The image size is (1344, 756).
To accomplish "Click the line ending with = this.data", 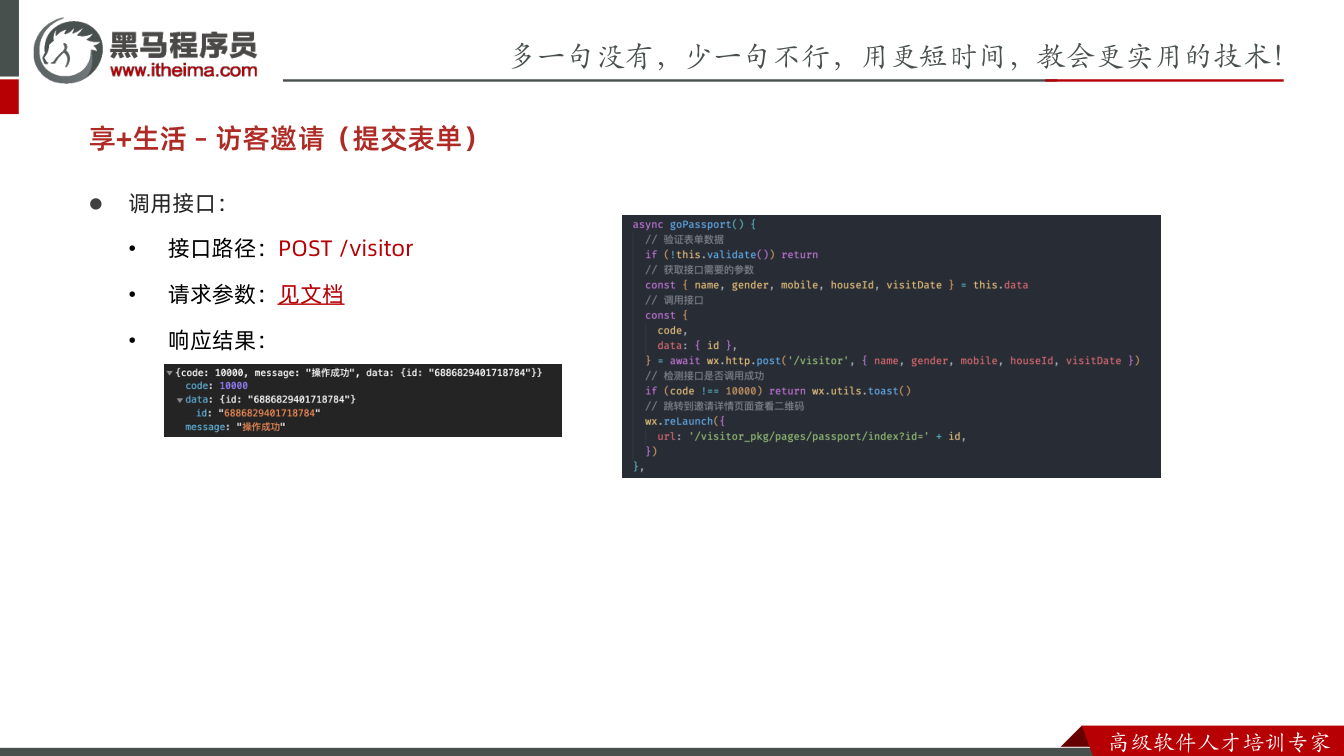I will (836, 285).
